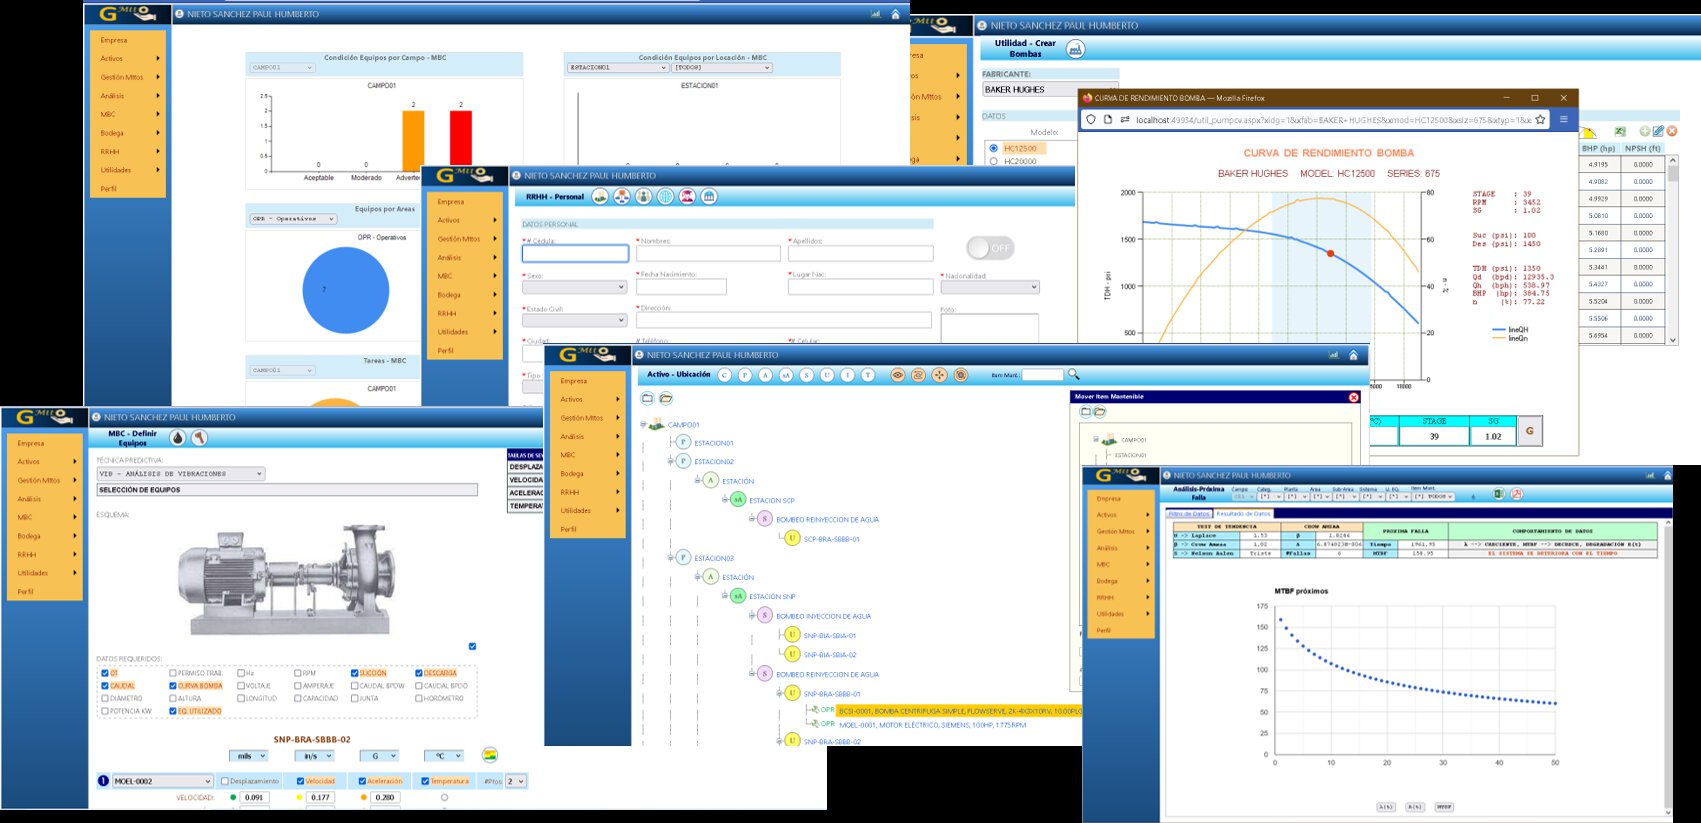Screen dimensions: 1701x823
Task: Click the Excel export icon above BHP table
Action: pos(1620,131)
